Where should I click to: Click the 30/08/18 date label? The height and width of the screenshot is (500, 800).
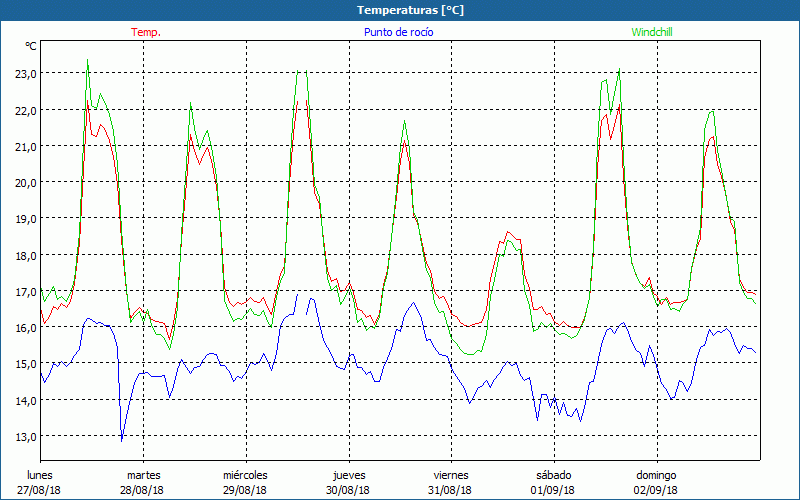[348, 490]
